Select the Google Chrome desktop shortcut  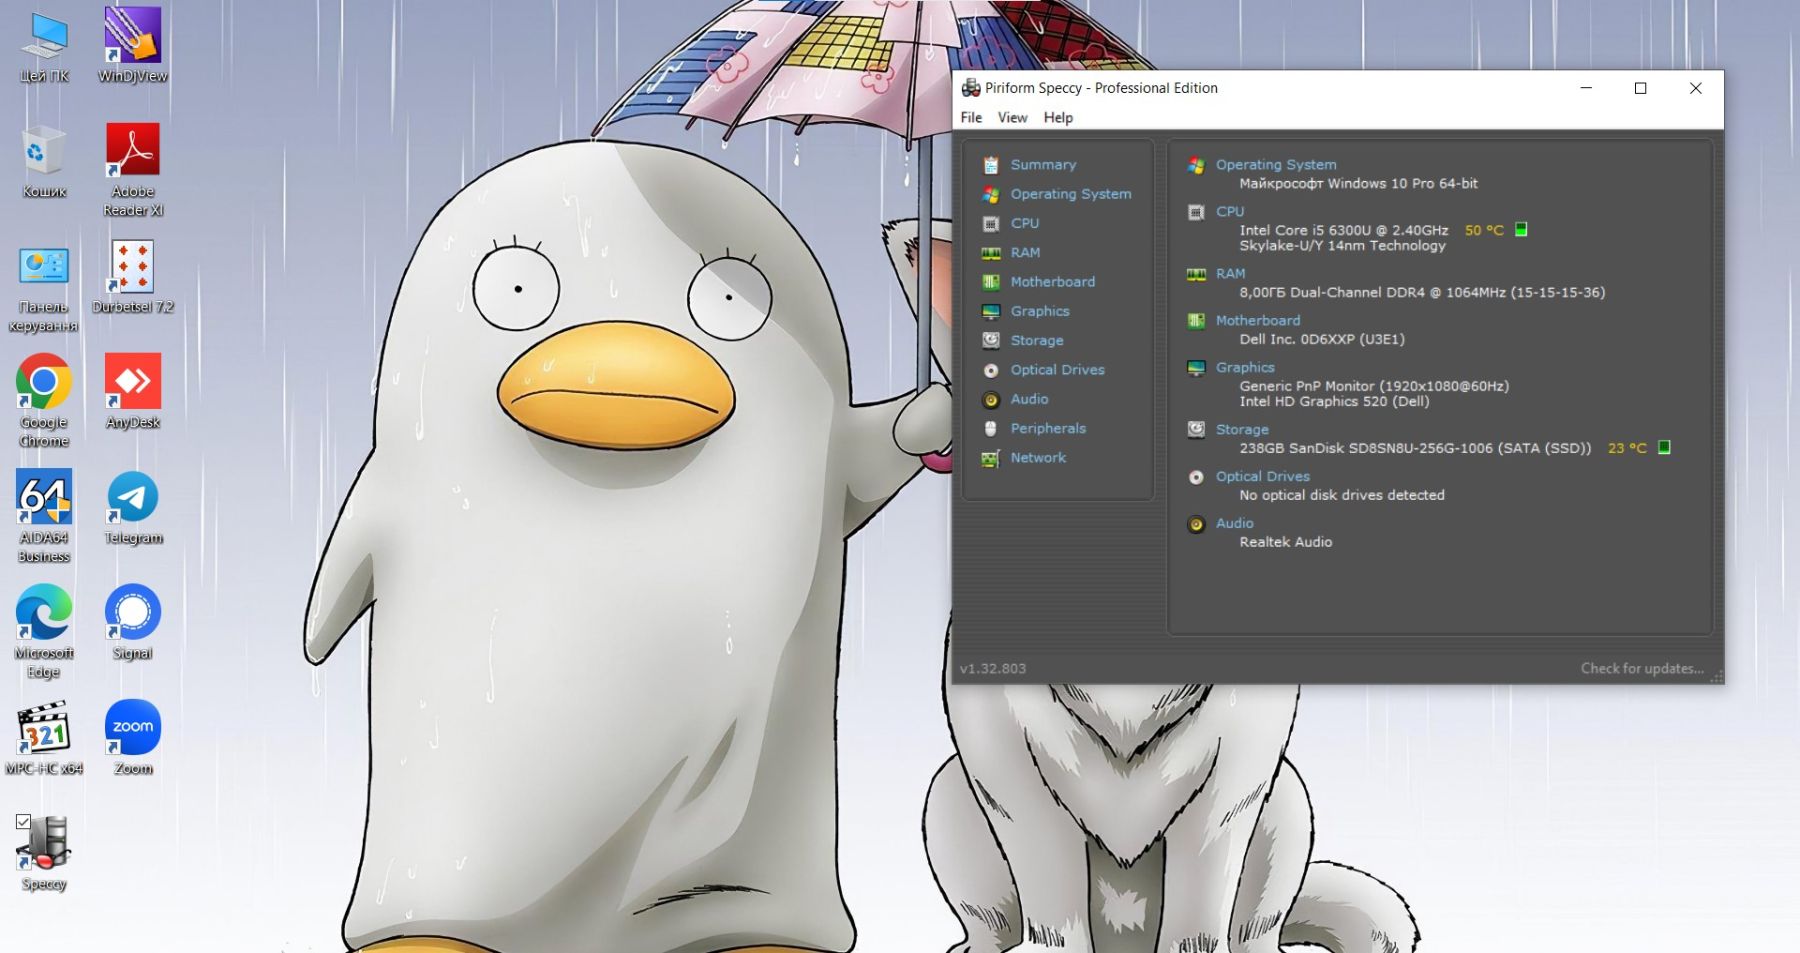[44, 401]
